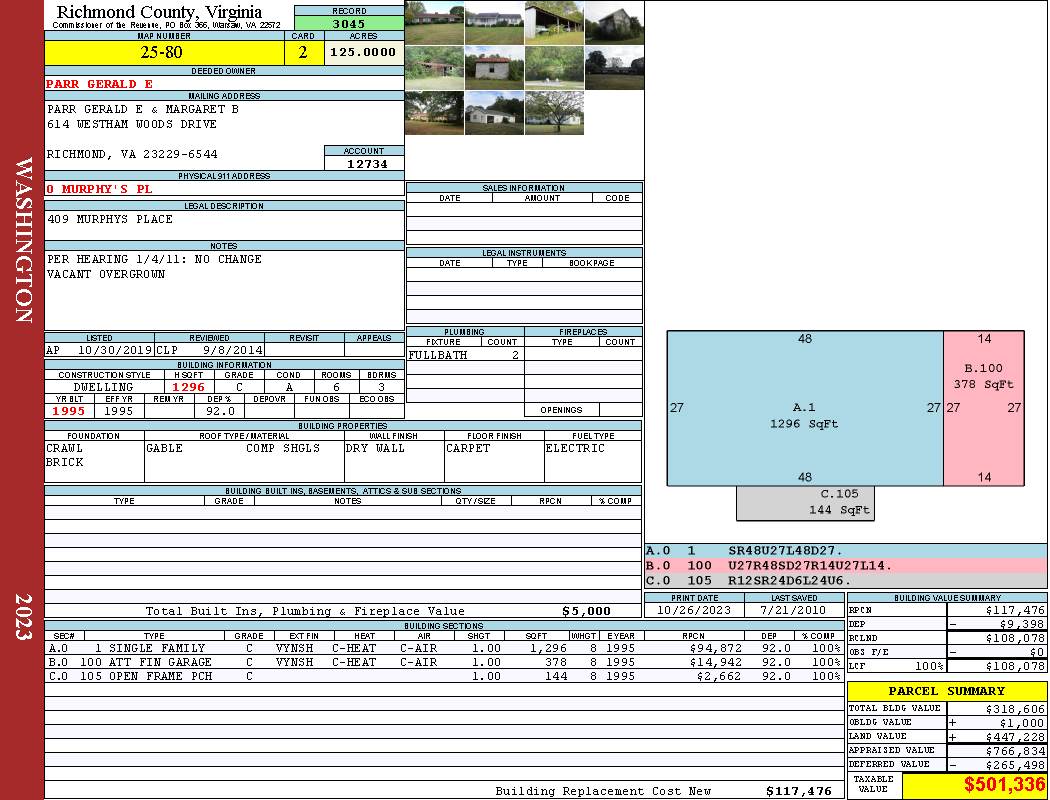
Task: Click the foundation value CRAWL
Action: click(x=64, y=448)
